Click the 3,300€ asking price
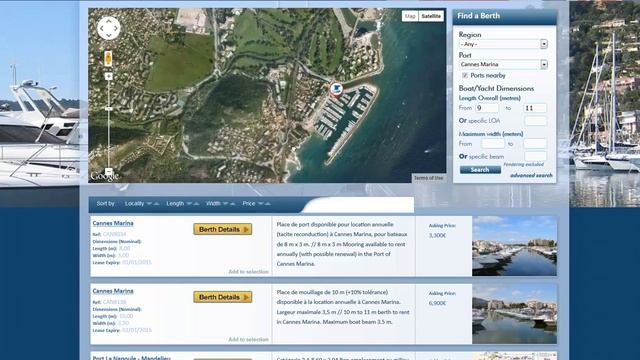Viewport: 640px width, 360px height. 437,236
